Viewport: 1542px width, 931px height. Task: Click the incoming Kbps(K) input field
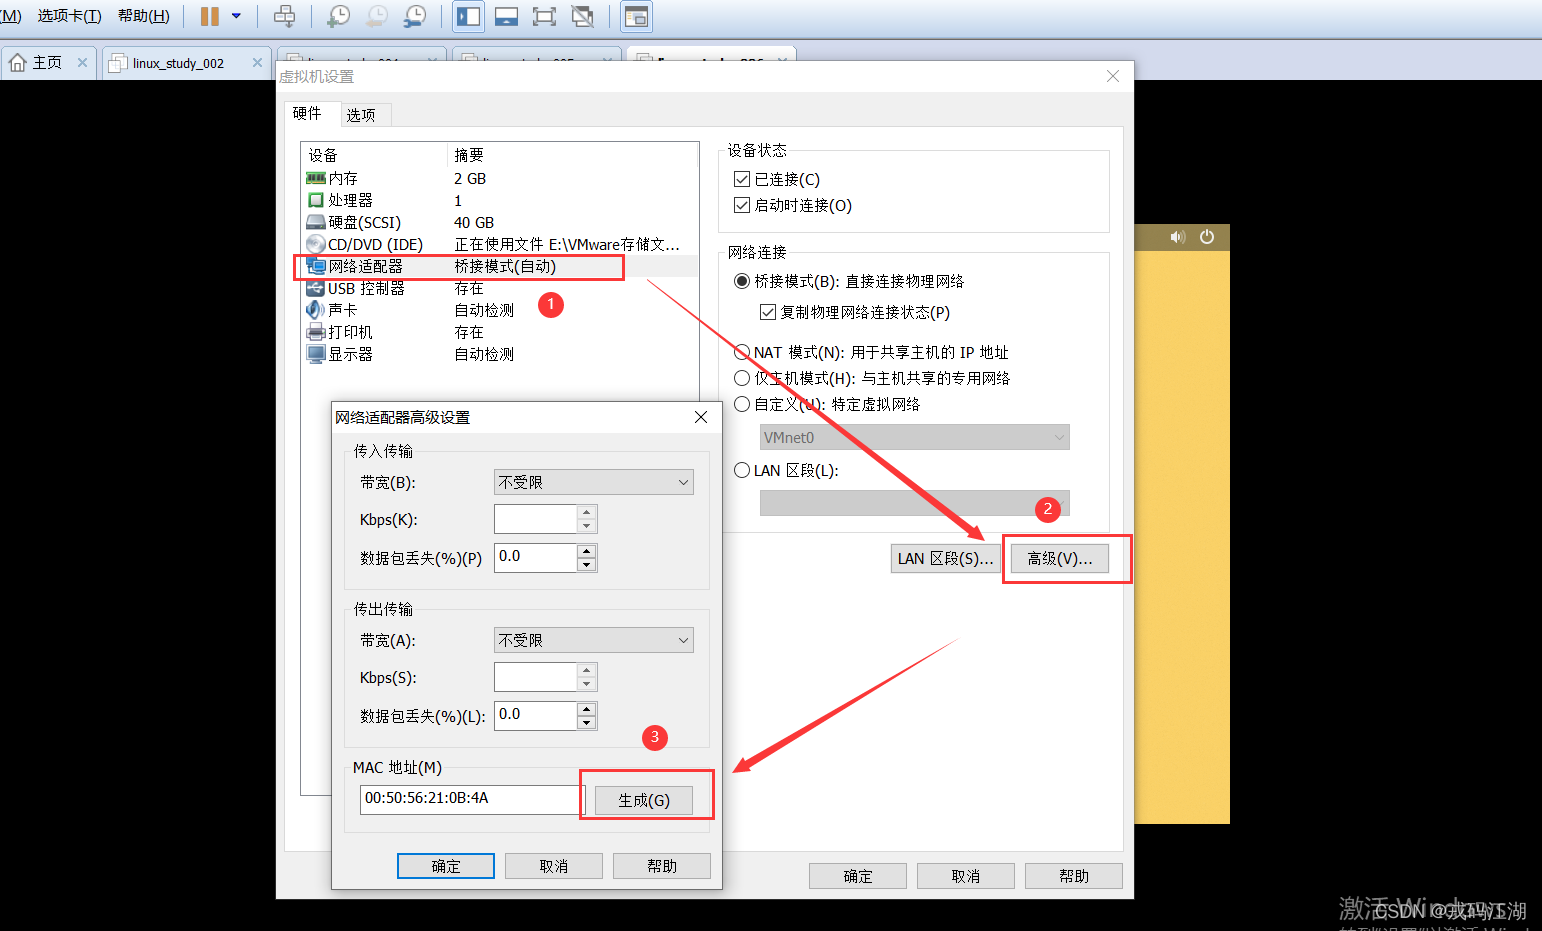pos(536,519)
